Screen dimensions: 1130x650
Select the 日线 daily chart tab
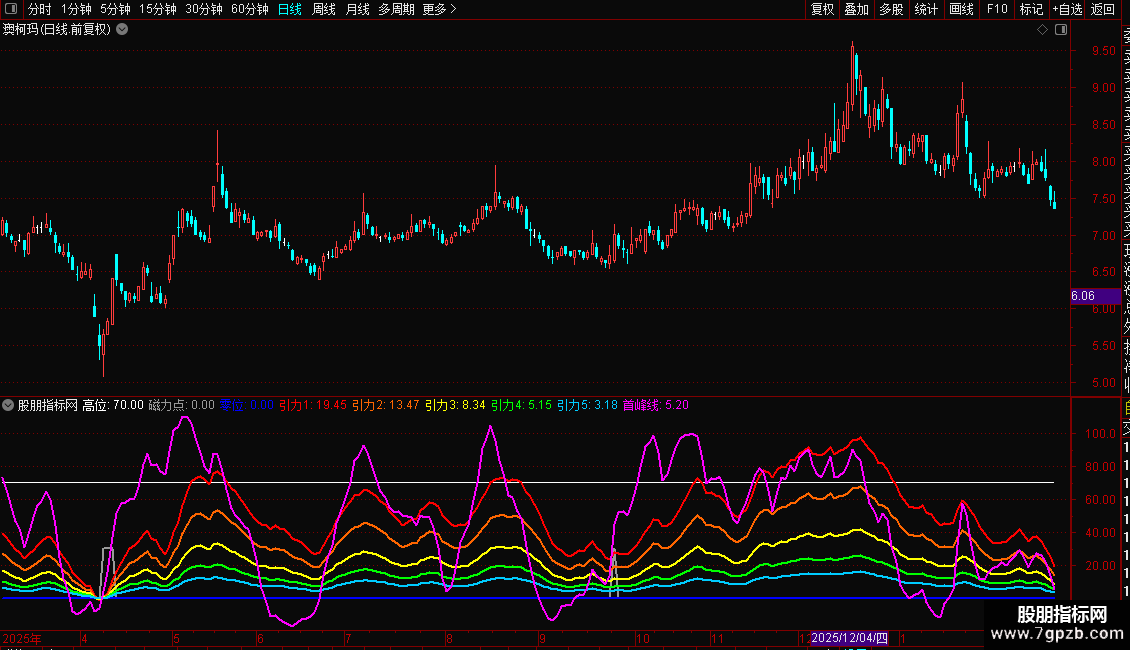coord(290,9)
